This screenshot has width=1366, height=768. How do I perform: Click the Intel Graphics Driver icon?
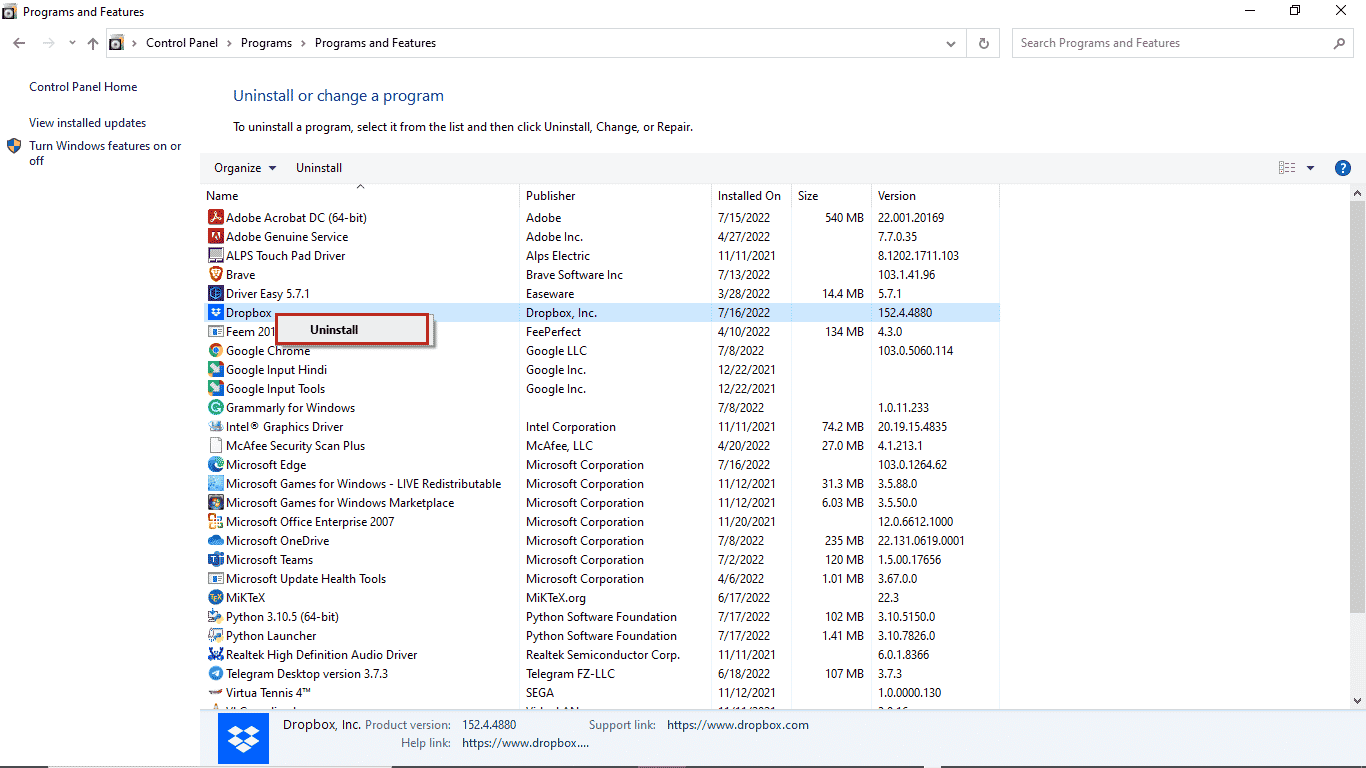215,426
